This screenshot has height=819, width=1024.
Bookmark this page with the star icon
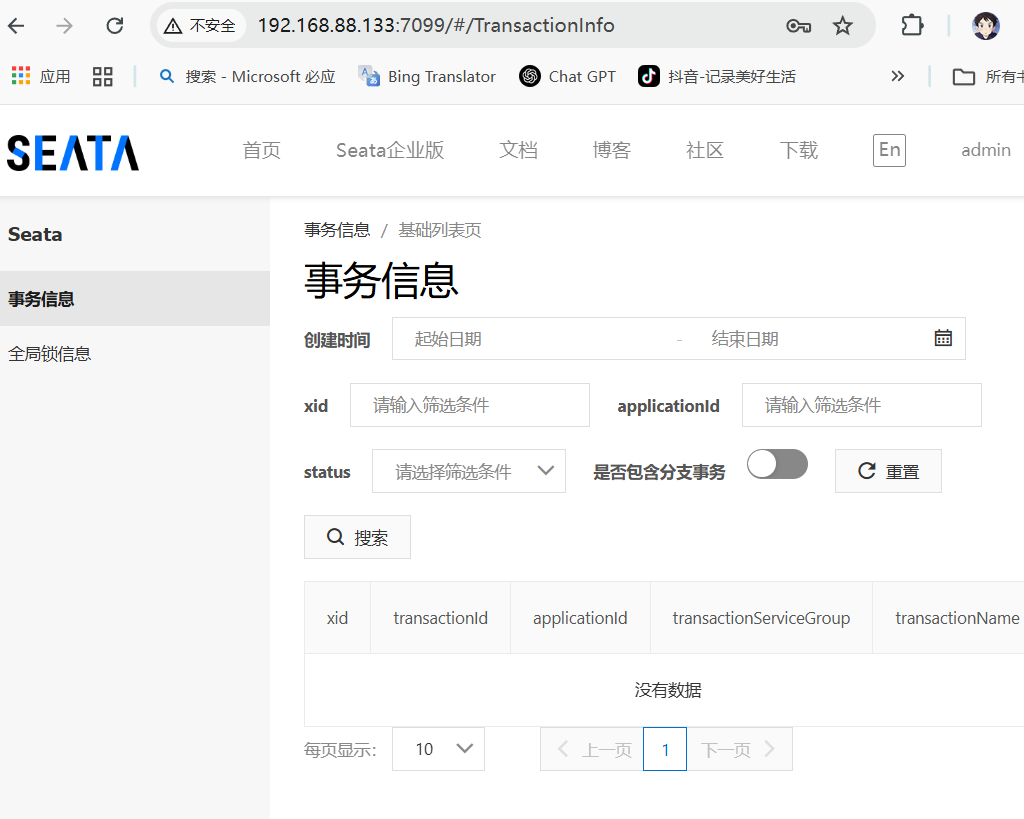coord(843,26)
